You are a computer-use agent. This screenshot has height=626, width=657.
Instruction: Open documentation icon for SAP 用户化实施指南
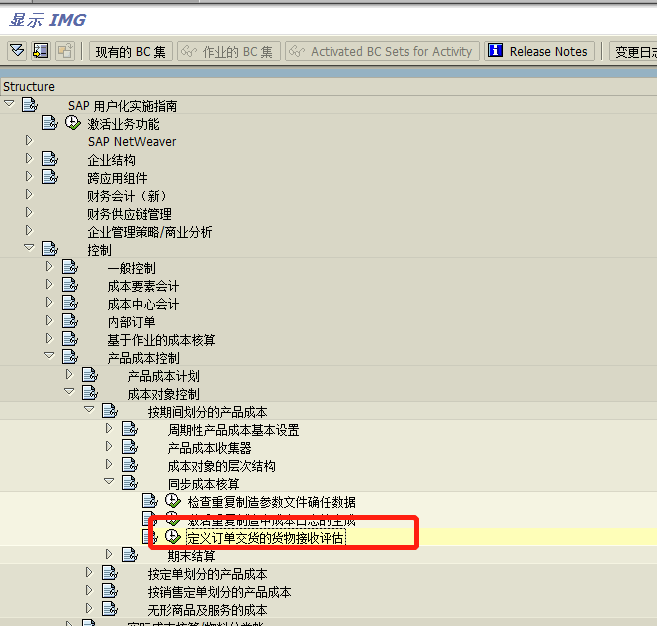point(30,104)
